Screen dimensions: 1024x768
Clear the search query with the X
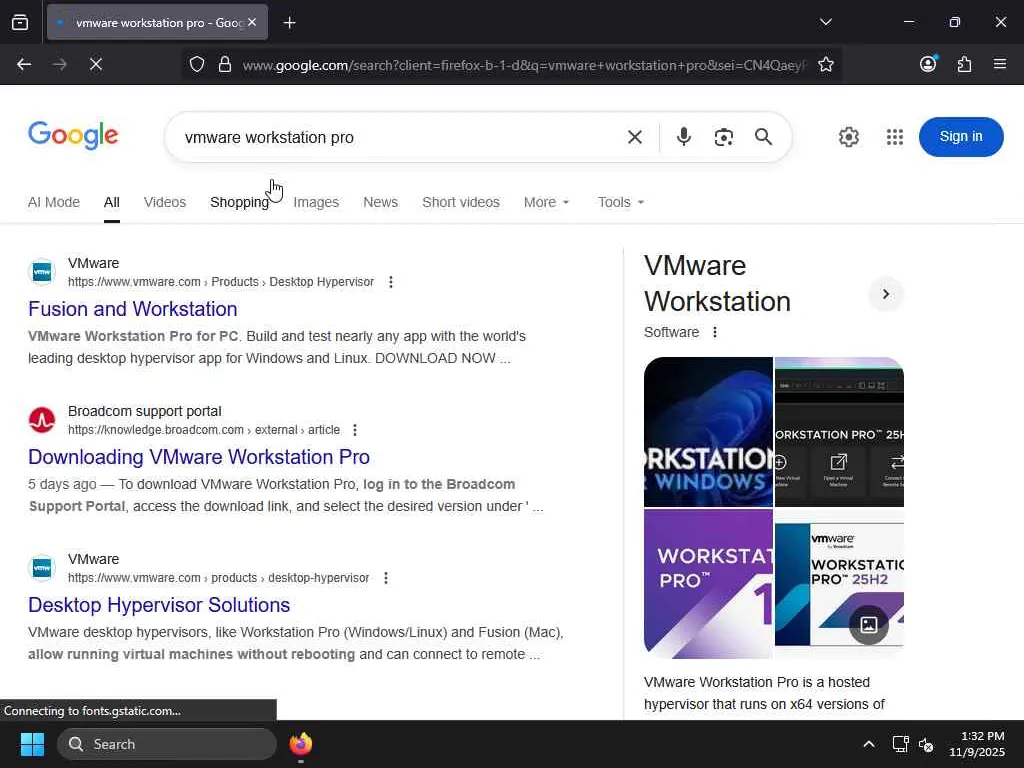[634, 137]
